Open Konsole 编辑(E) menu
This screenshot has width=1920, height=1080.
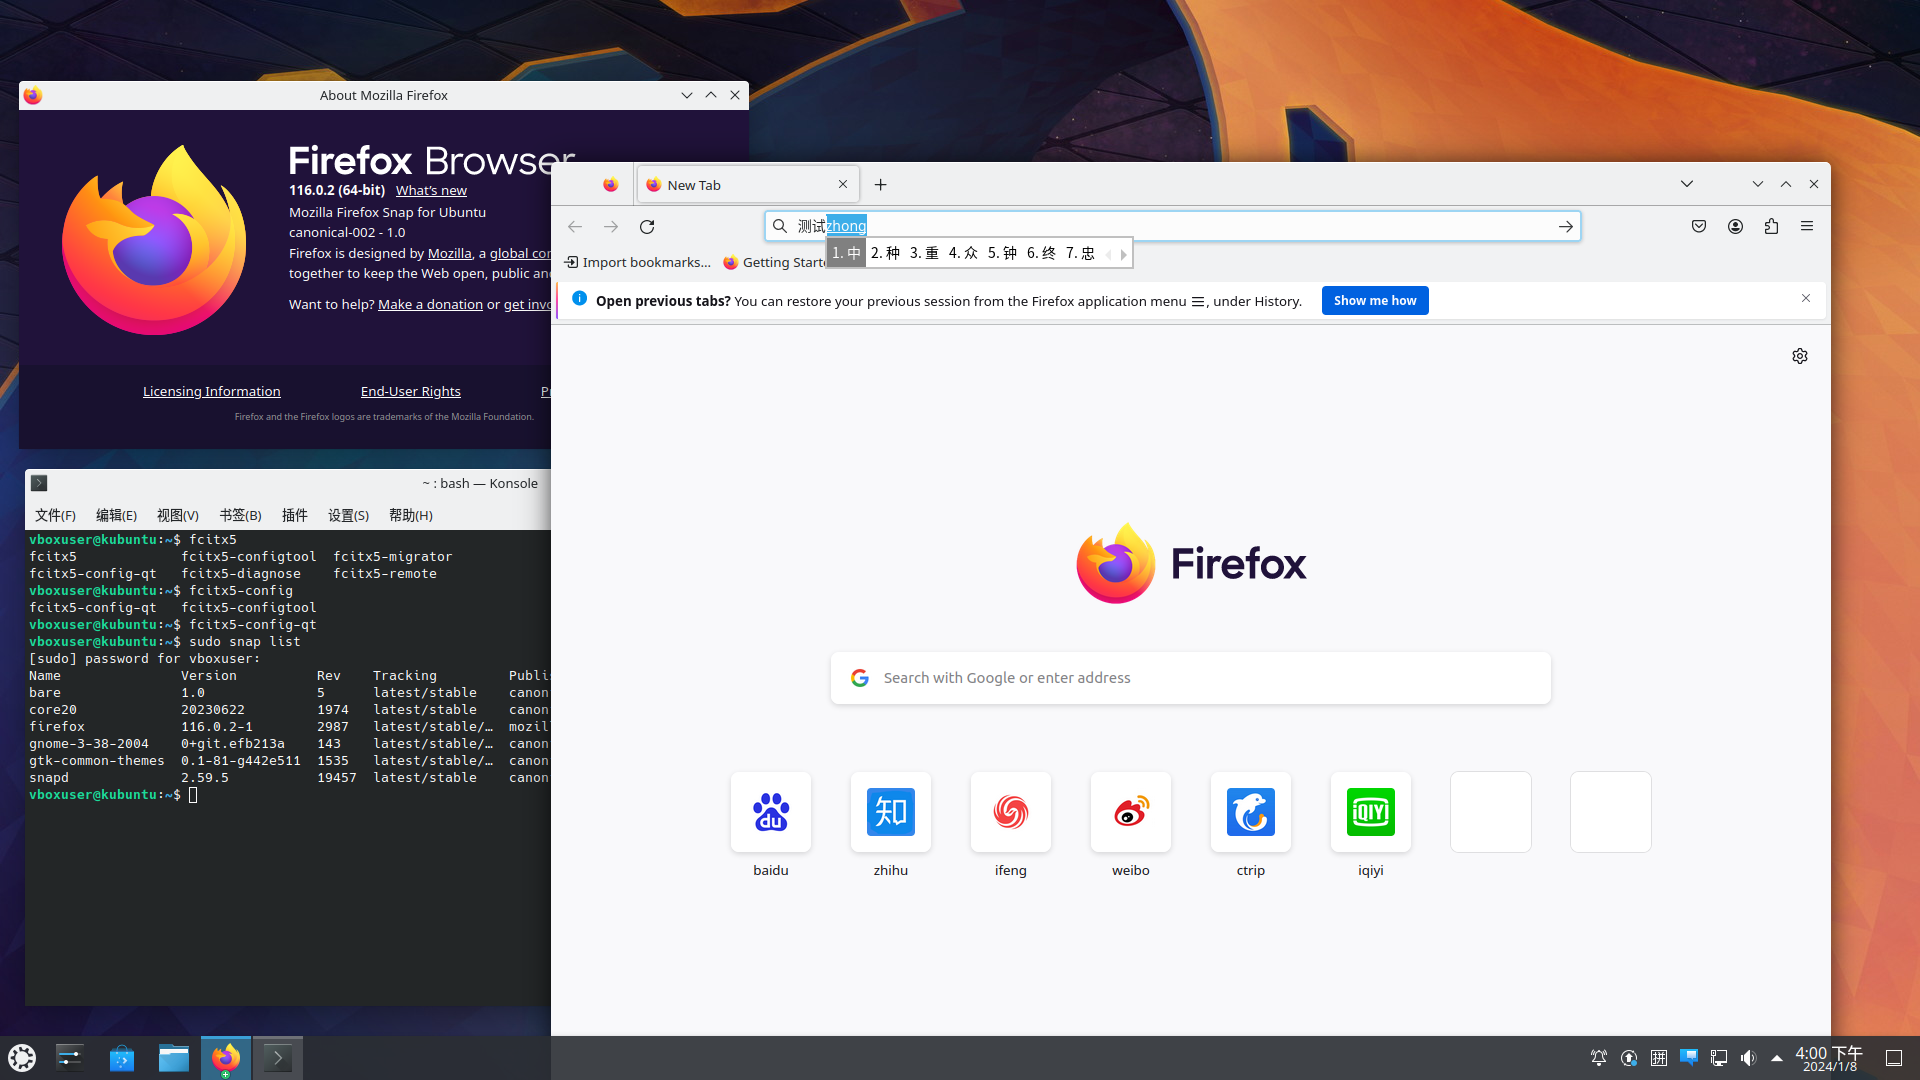pos(116,516)
